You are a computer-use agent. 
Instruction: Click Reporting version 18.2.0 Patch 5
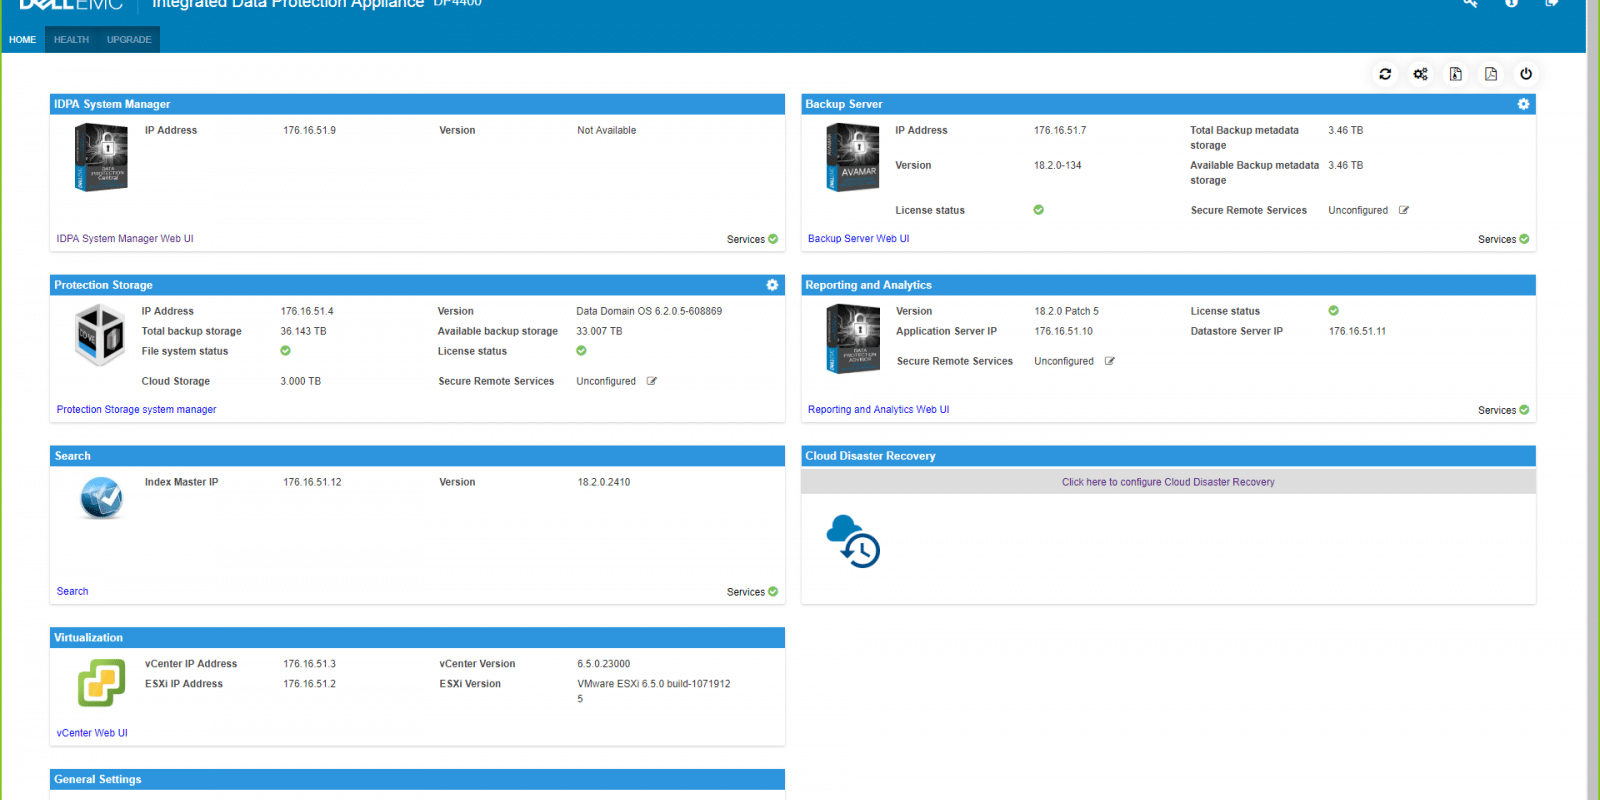click(x=1066, y=312)
